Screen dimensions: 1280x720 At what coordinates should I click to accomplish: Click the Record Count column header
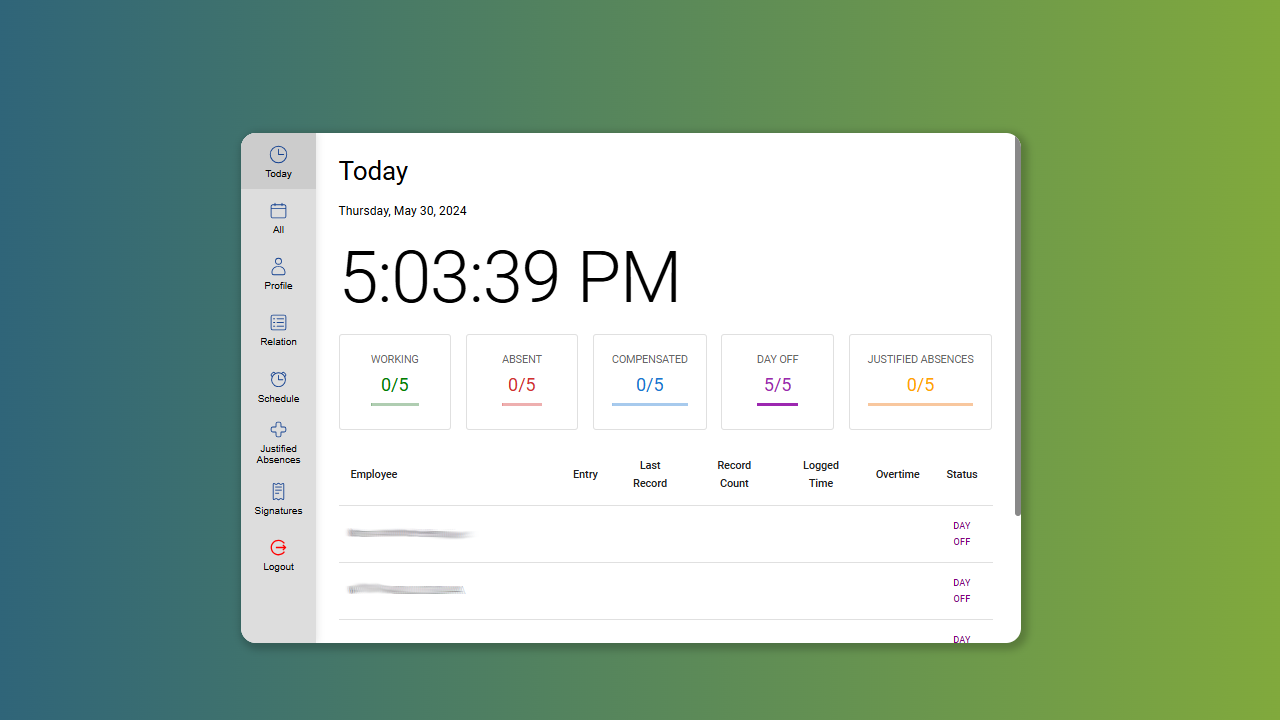734,474
